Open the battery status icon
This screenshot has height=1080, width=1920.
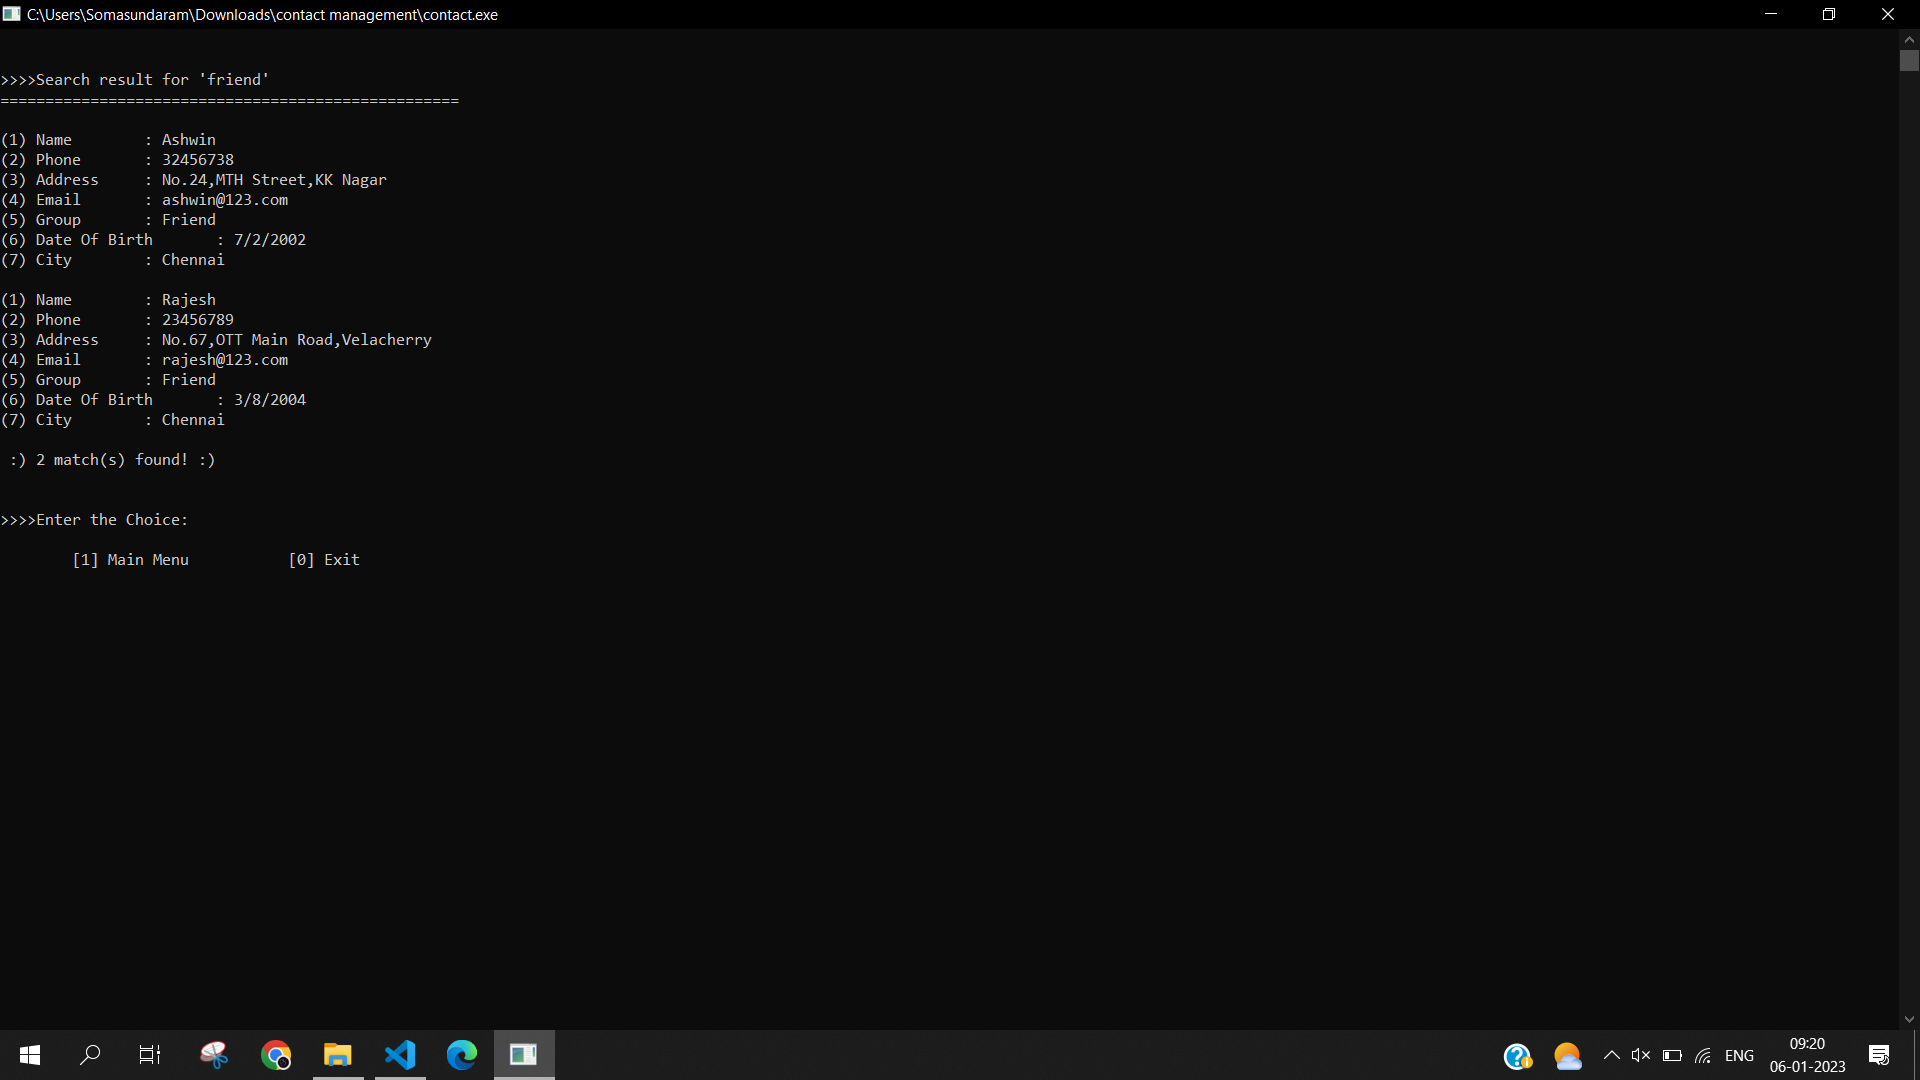(1672, 1055)
